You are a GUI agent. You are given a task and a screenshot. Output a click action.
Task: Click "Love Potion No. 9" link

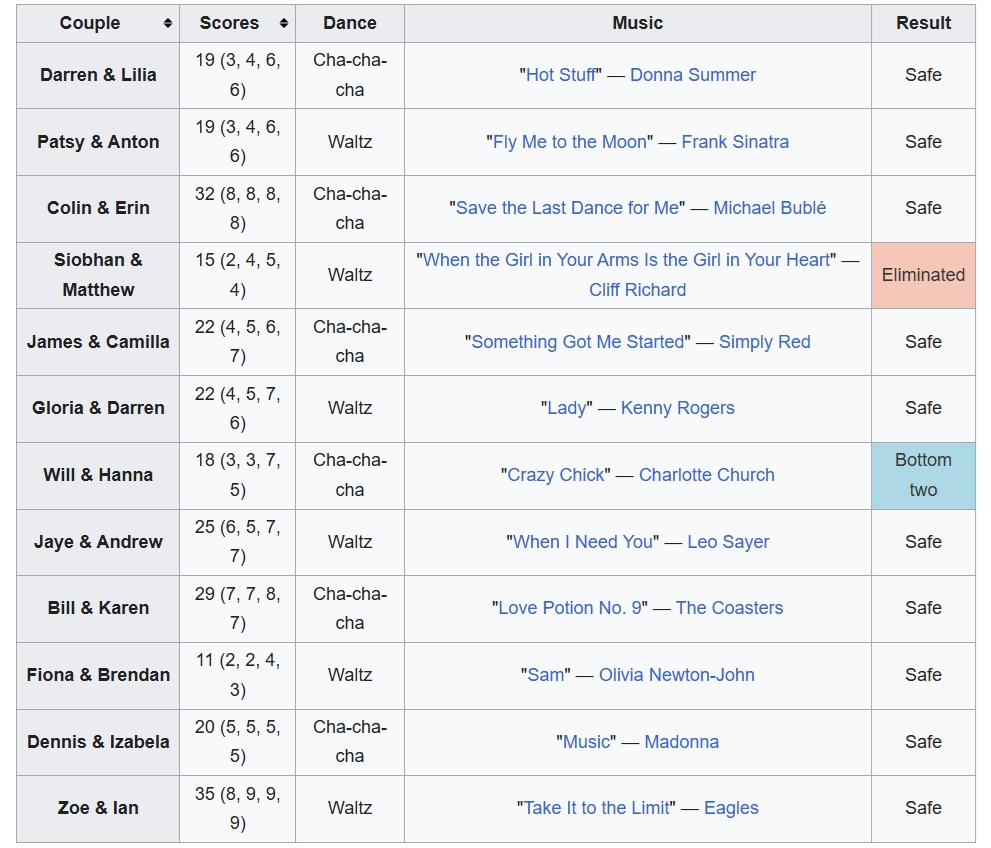(x=570, y=608)
